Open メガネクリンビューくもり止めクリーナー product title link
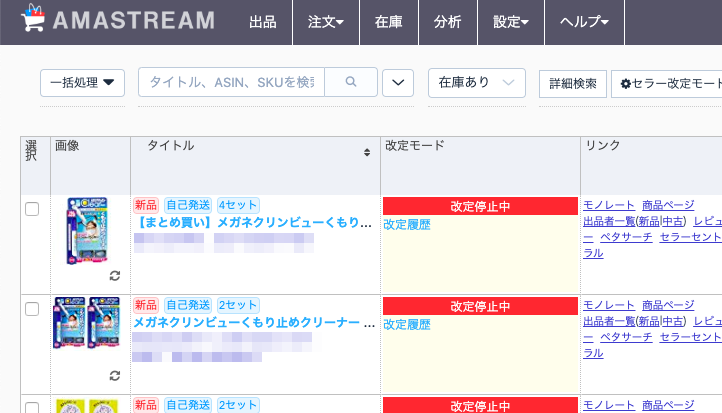This screenshot has width=722, height=413. pyautogui.click(x=254, y=322)
